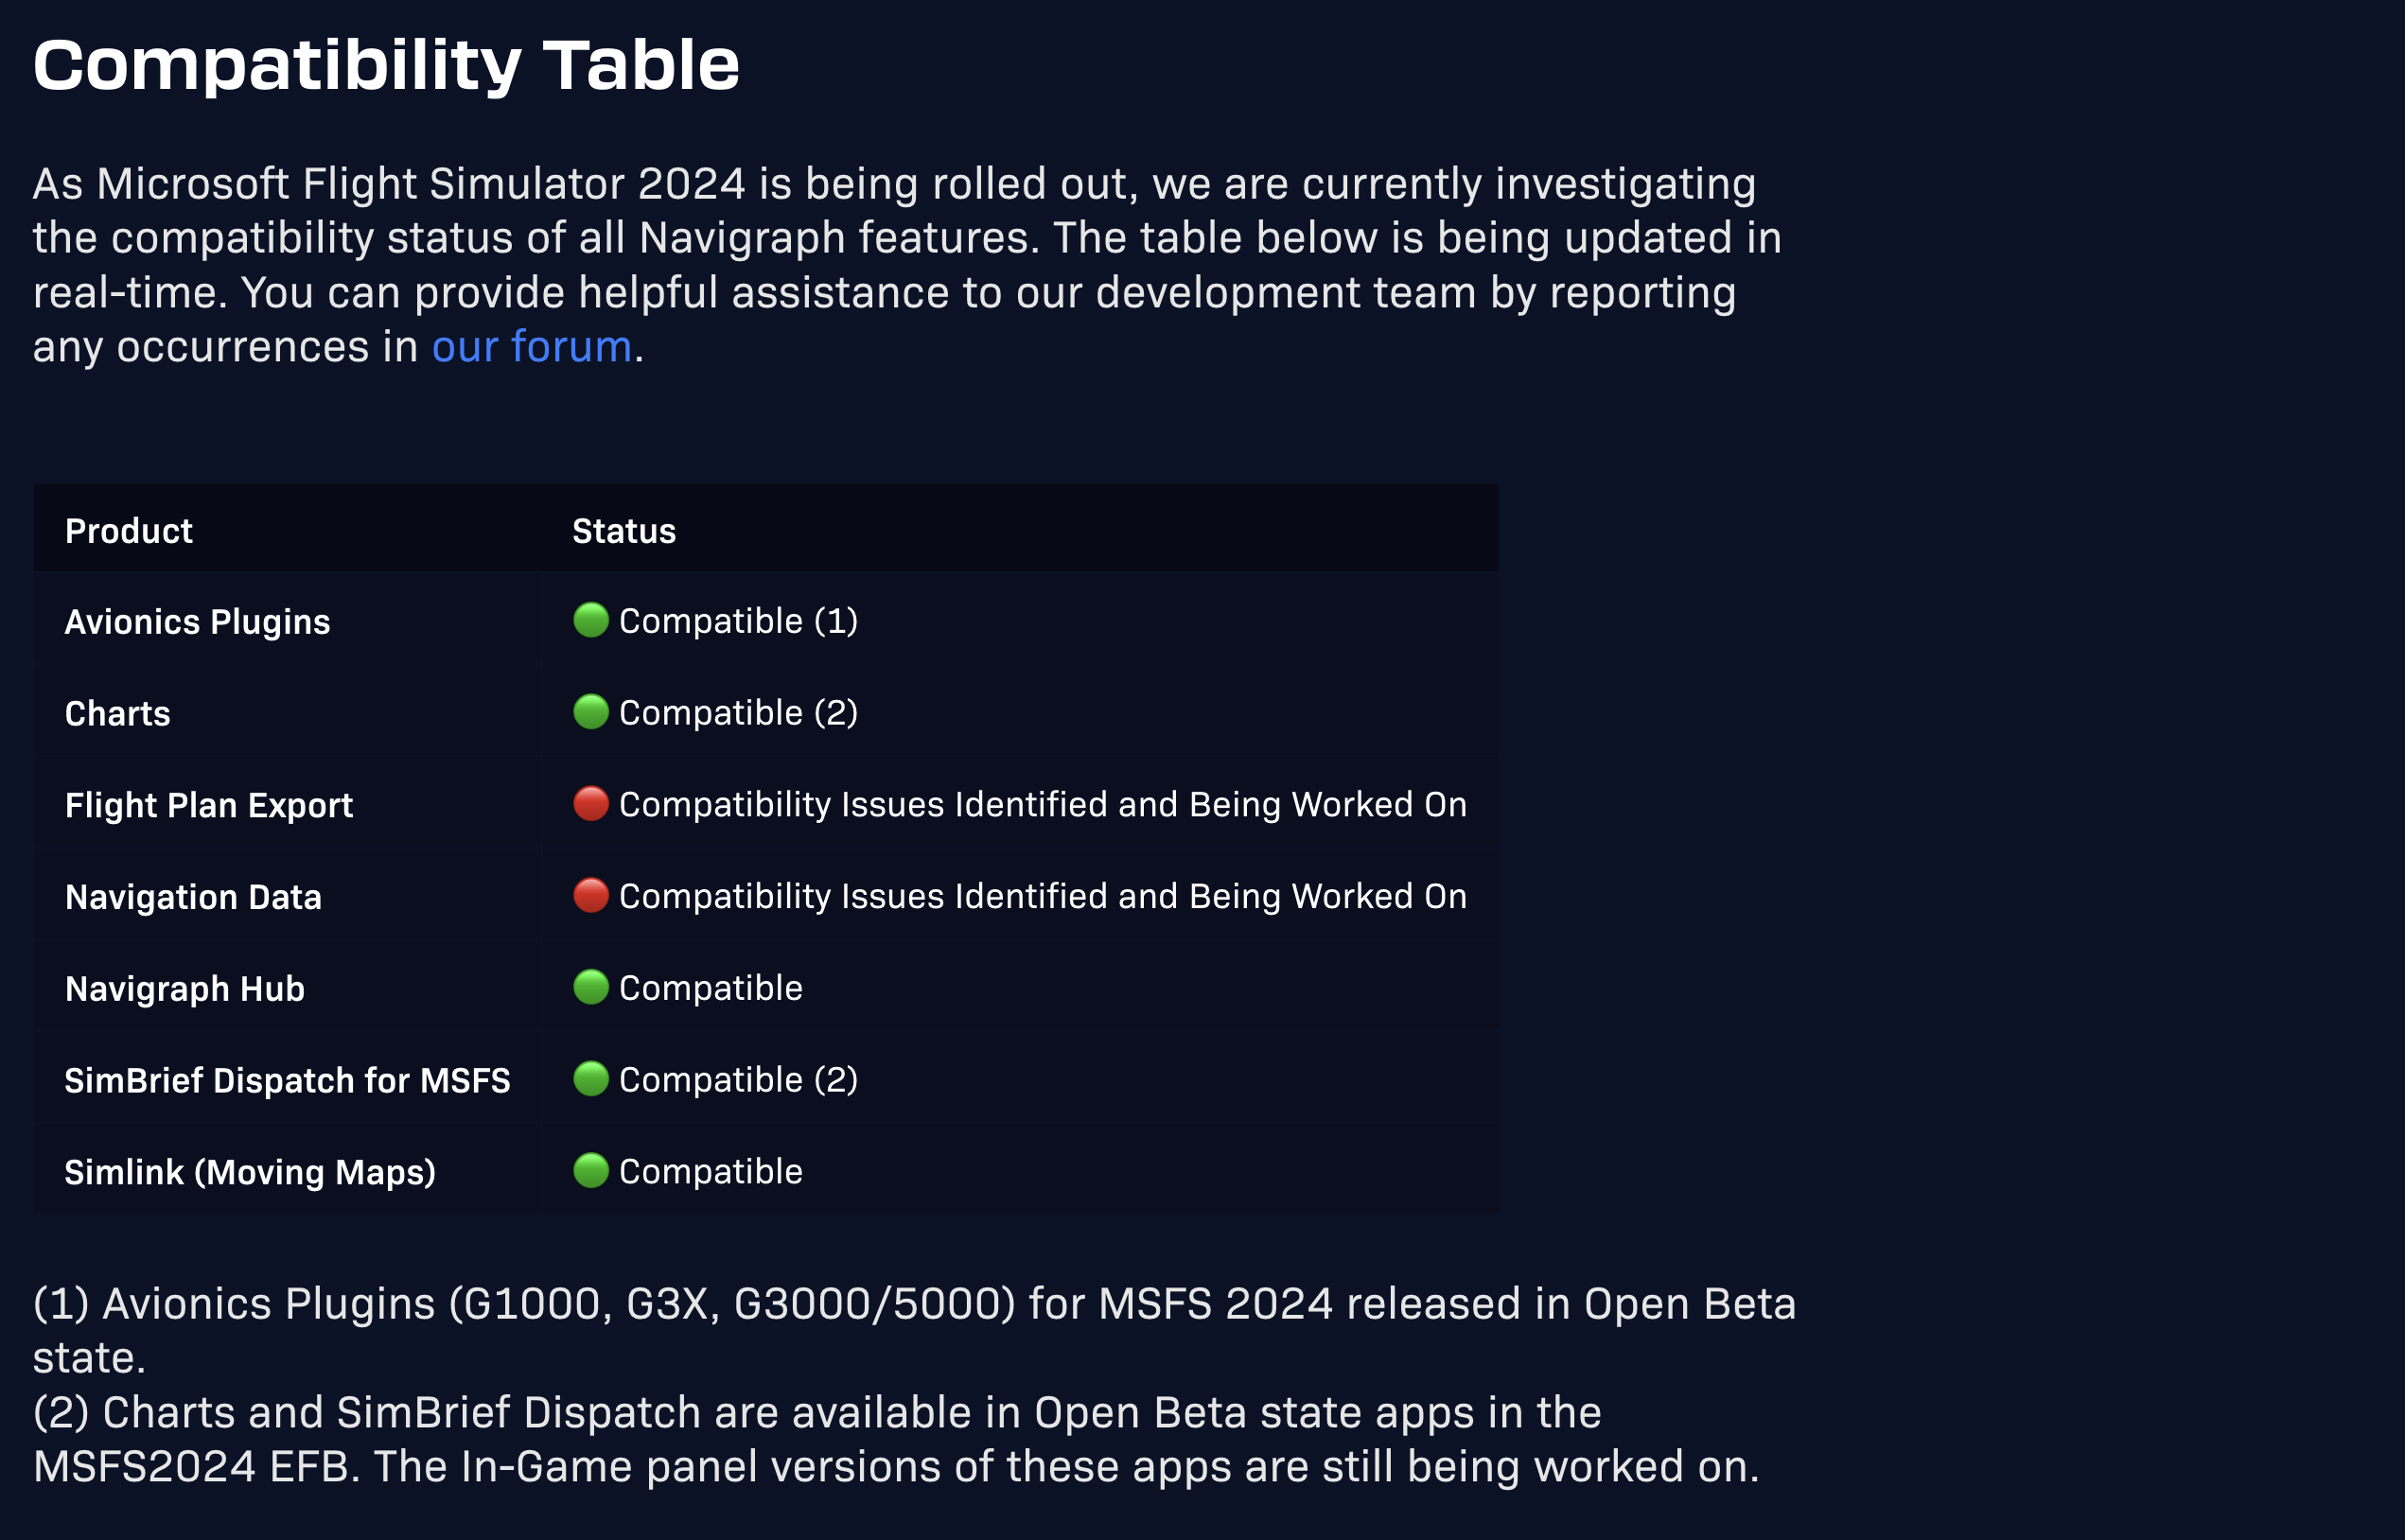Image resolution: width=2405 pixels, height=1540 pixels.
Task: Click the Navigation Data product name
Action: [193, 897]
